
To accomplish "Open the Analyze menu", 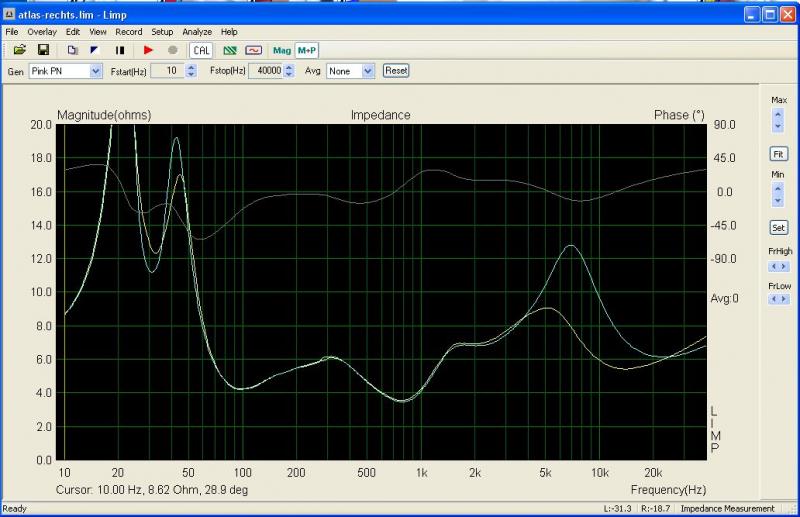I will click(x=196, y=32).
